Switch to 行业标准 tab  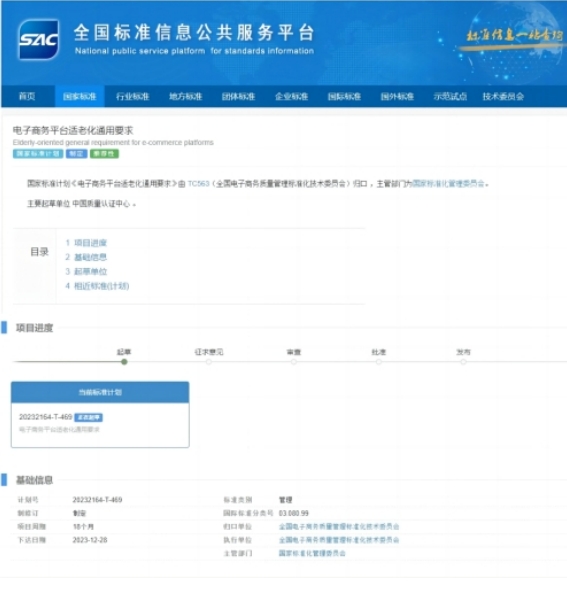pos(132,96)
